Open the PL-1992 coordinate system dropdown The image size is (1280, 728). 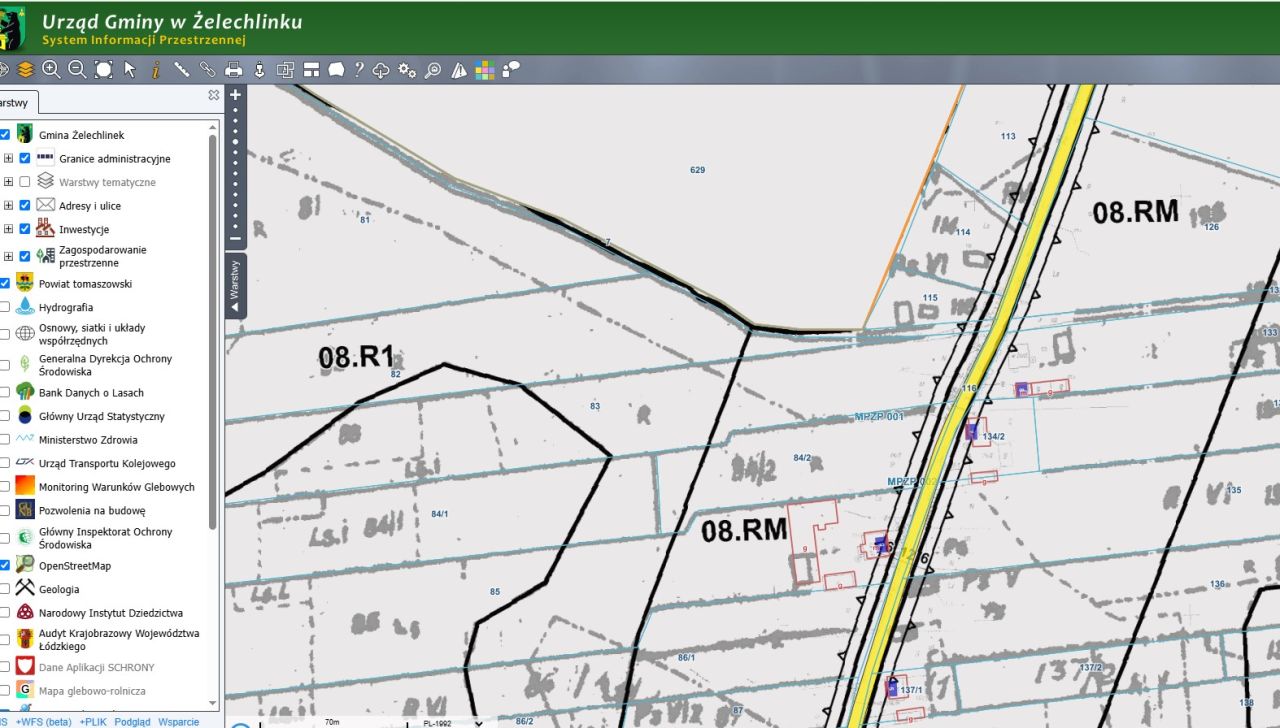(x=451, y=722)
